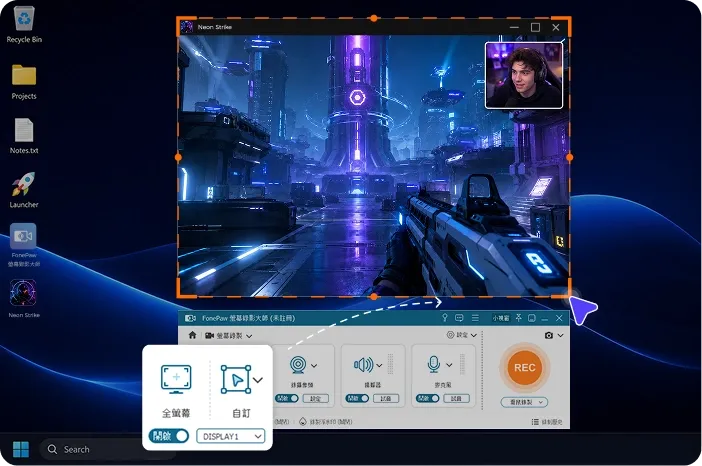This screenshot has height=466, width=702.
Task: Click the speaker sound test button
Action: click(386, 398)
